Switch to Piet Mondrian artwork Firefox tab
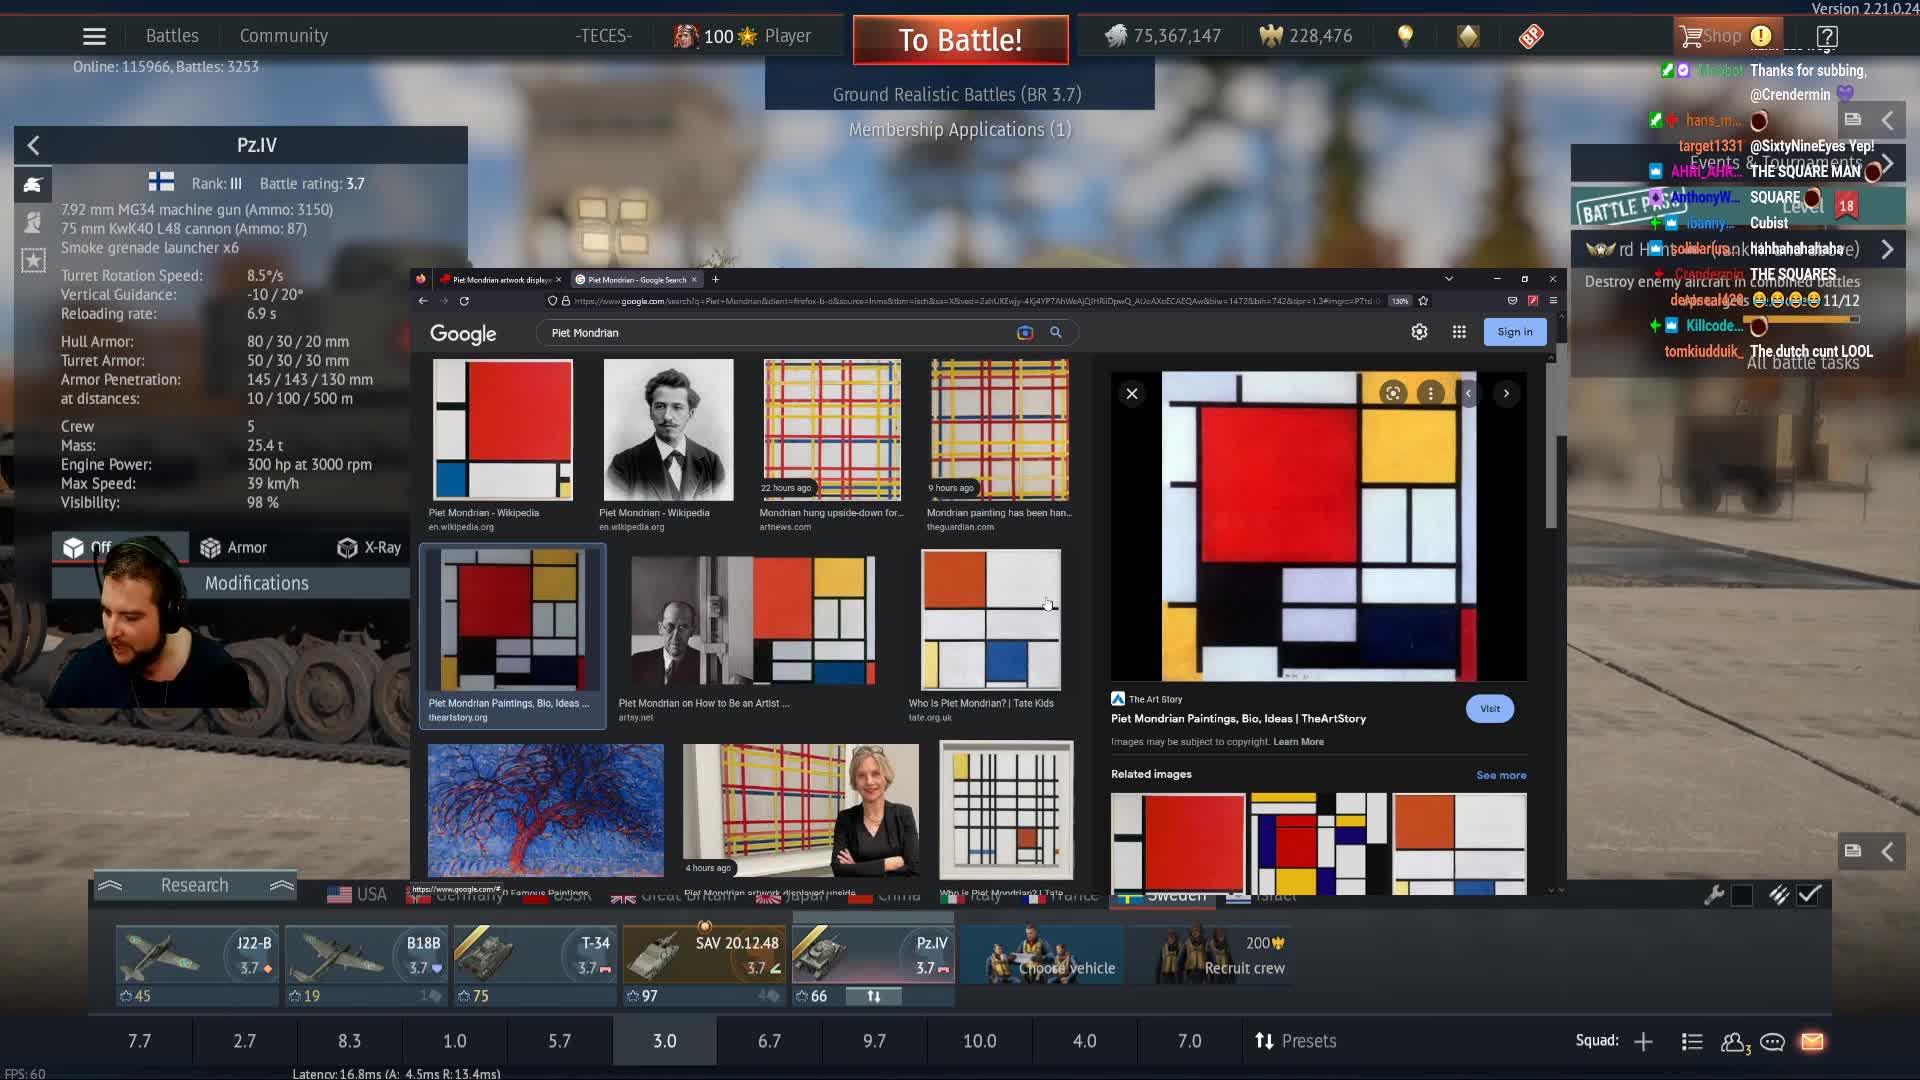This screenshot has height=1080, width=1920. [x=500, y=279]
